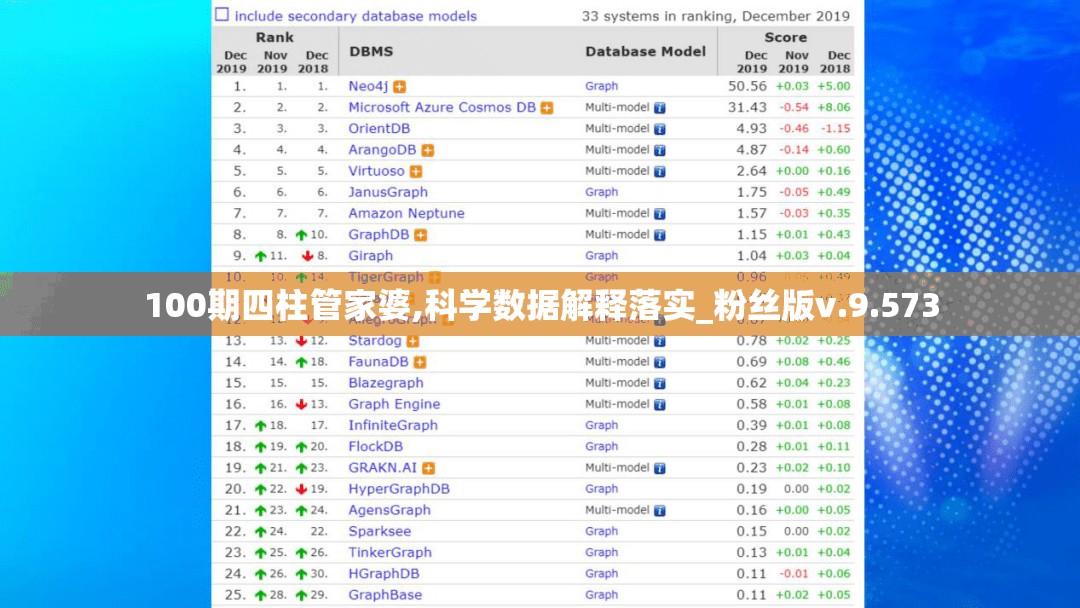The width and height of the screenshot is (1080, 608).
Task: Click Multi-model info icon in ArangoDB row
Action: pos(660,150)
